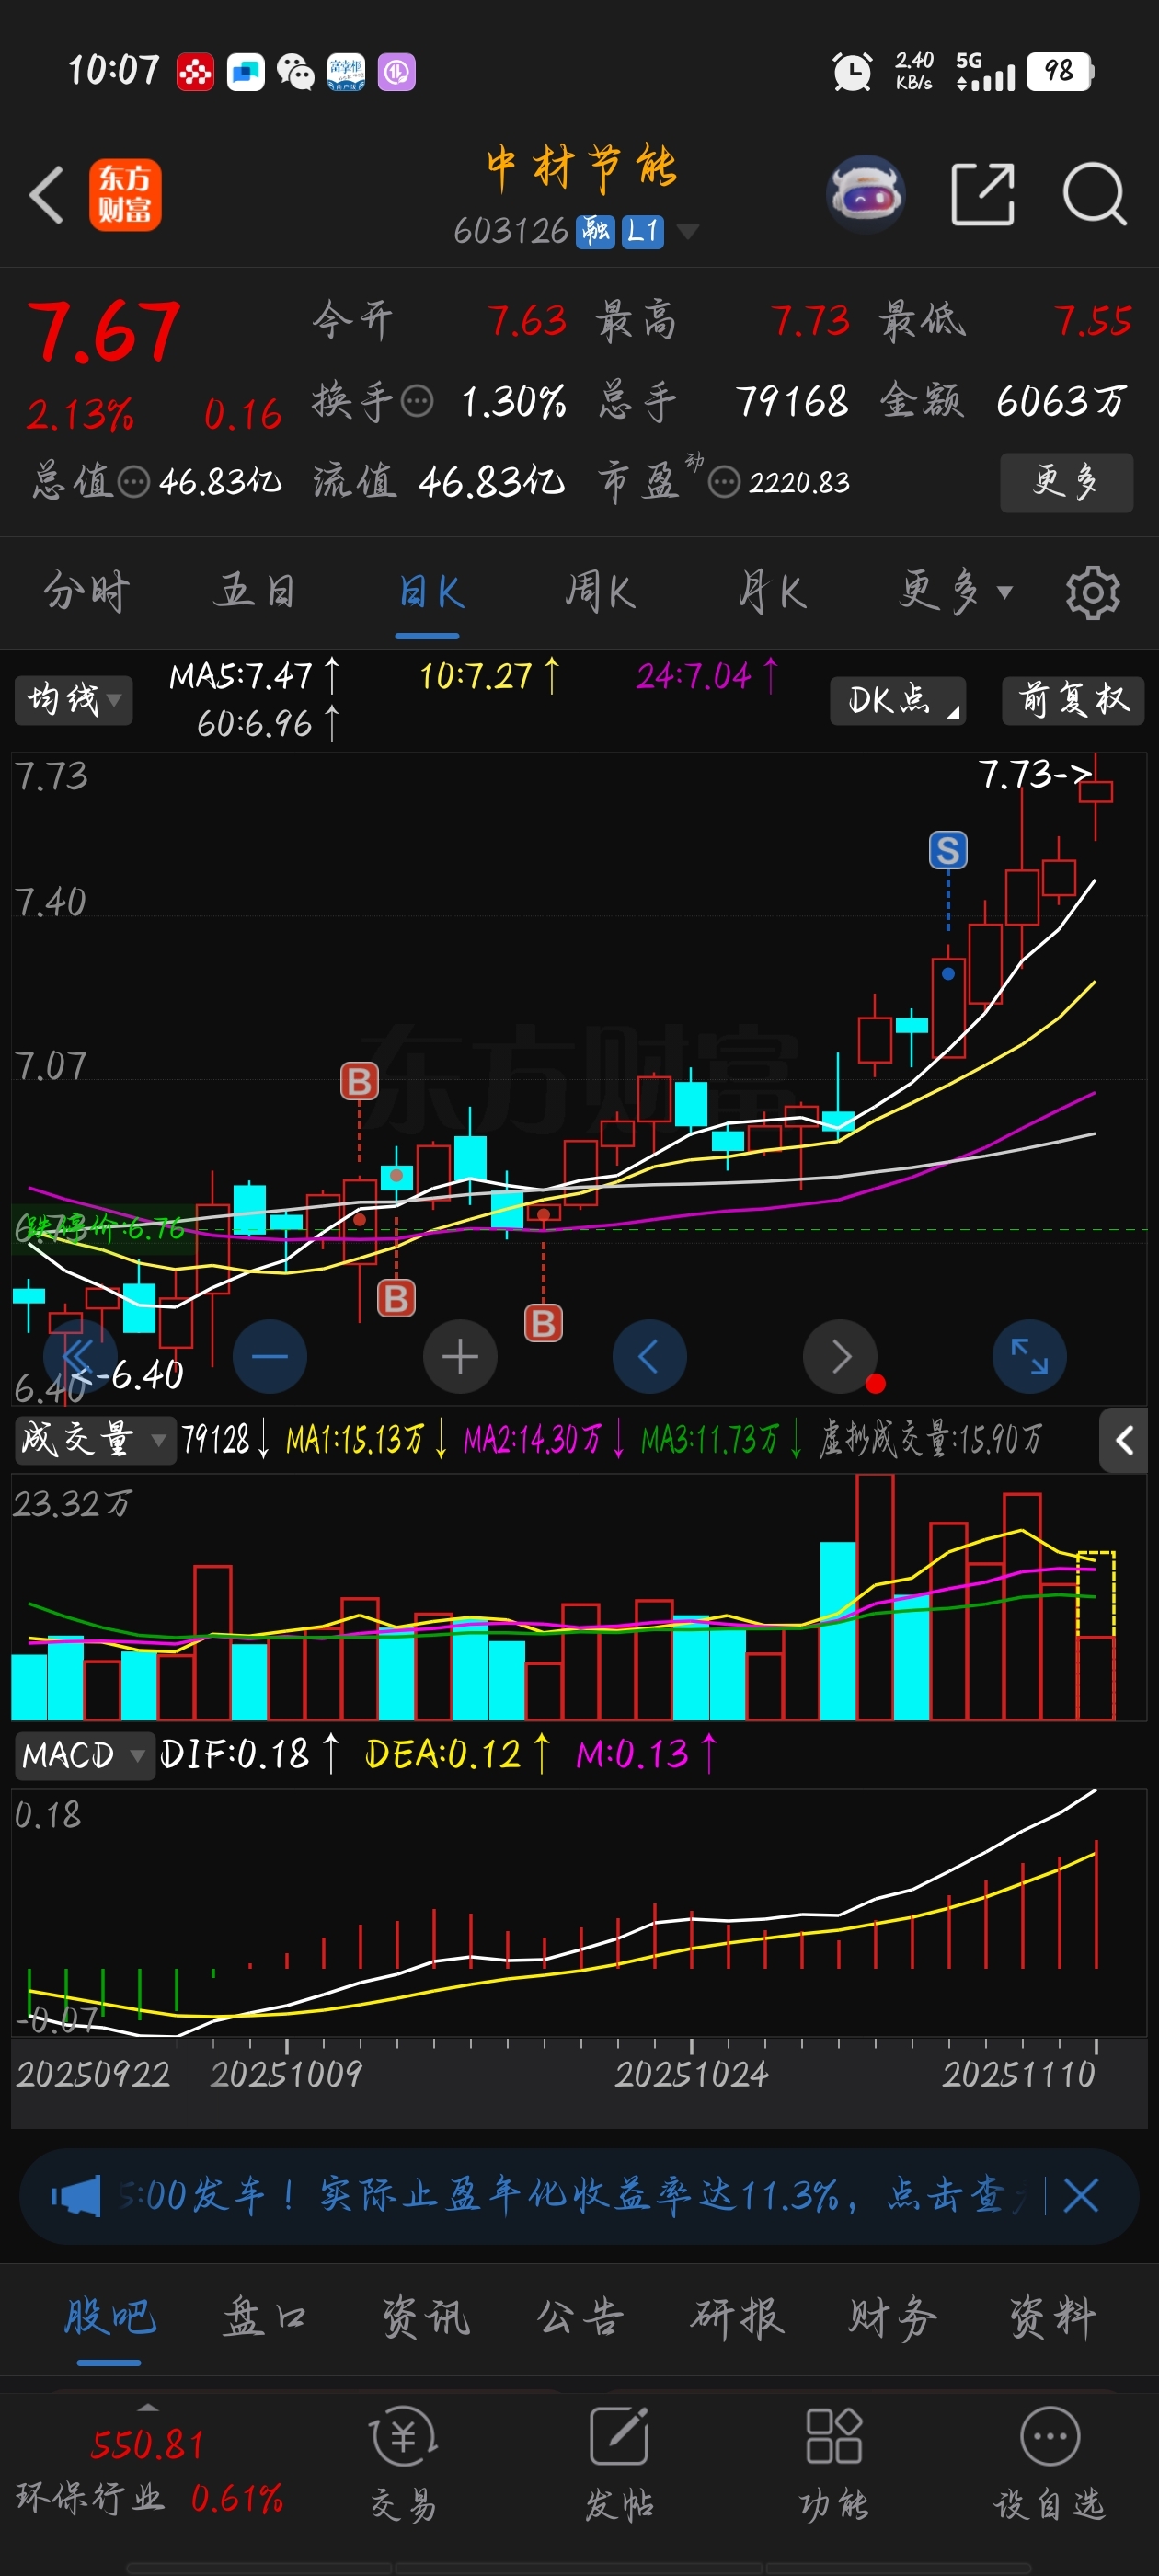Tap the sector index value 550.81
The image size is (1159, 2576).
pyautogui.click(x=147, y=2445)
